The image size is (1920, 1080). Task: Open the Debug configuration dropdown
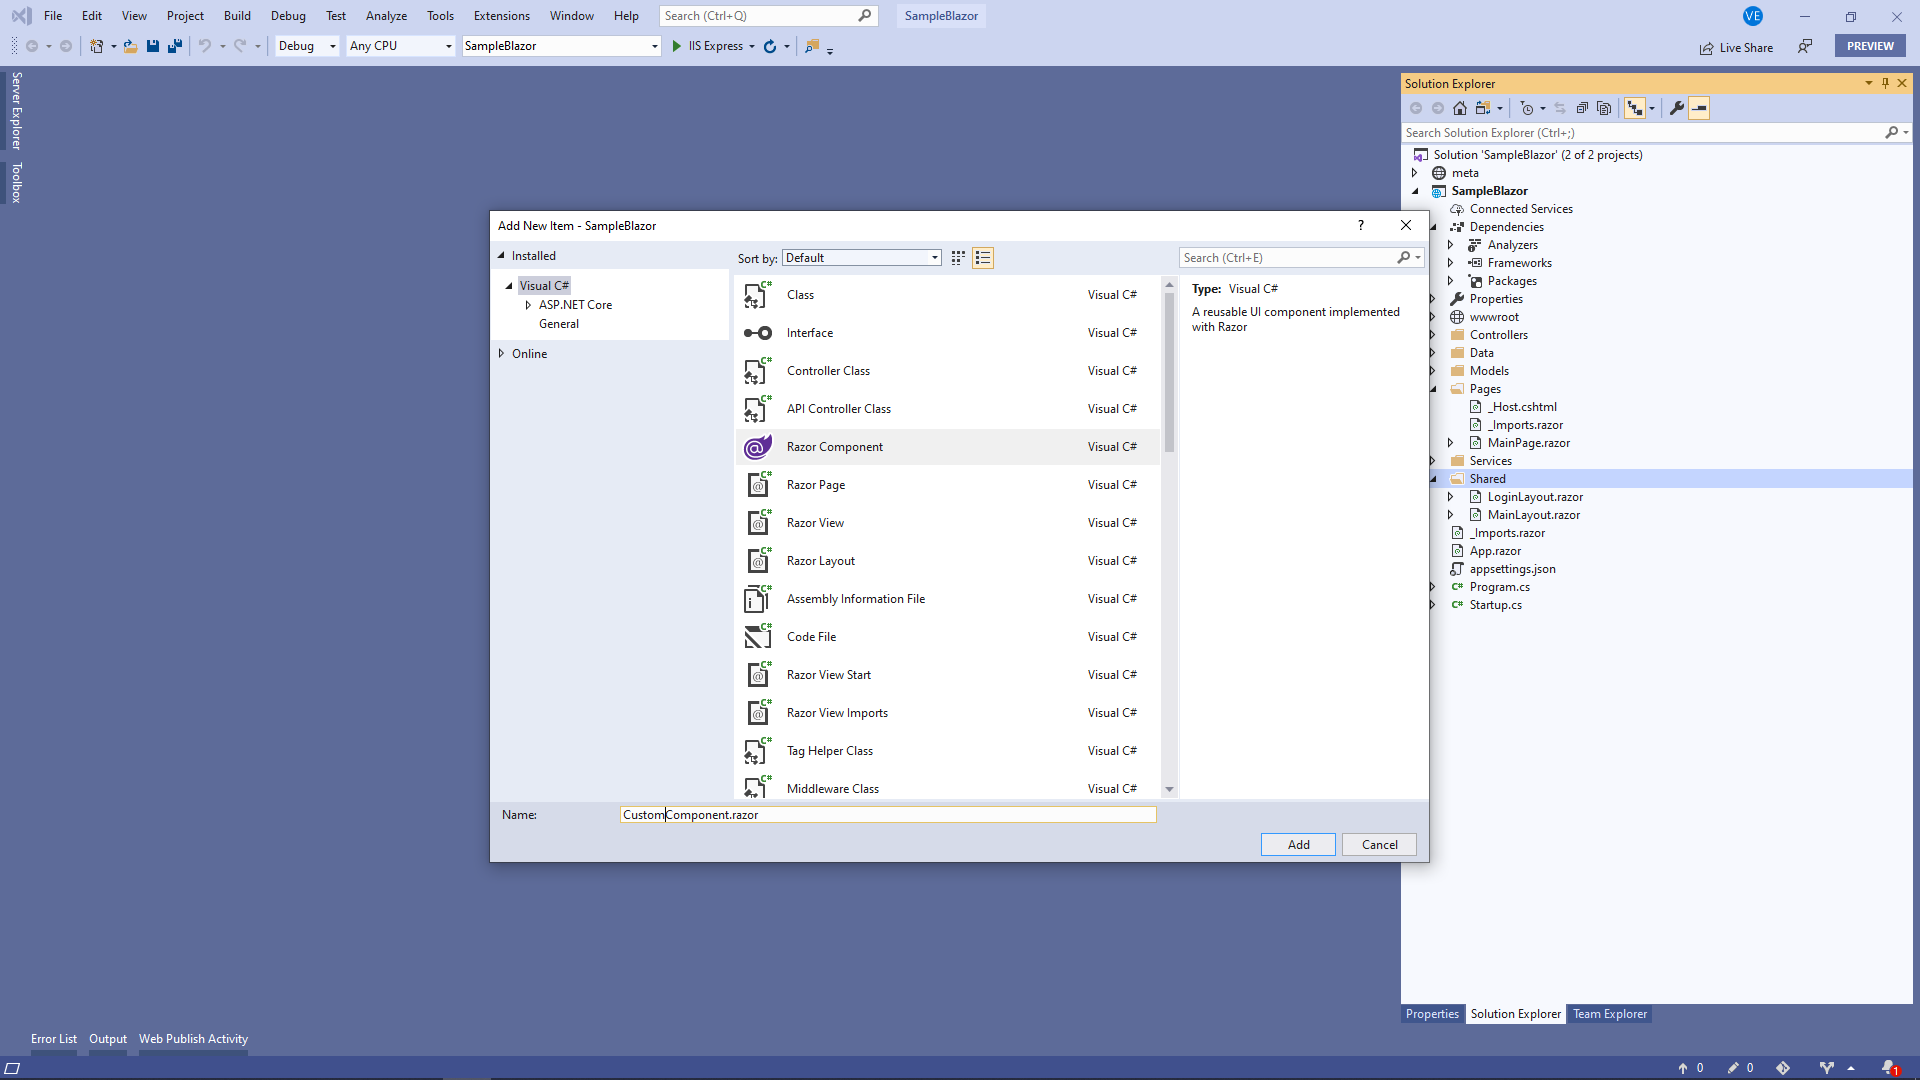tap(307, 46)
